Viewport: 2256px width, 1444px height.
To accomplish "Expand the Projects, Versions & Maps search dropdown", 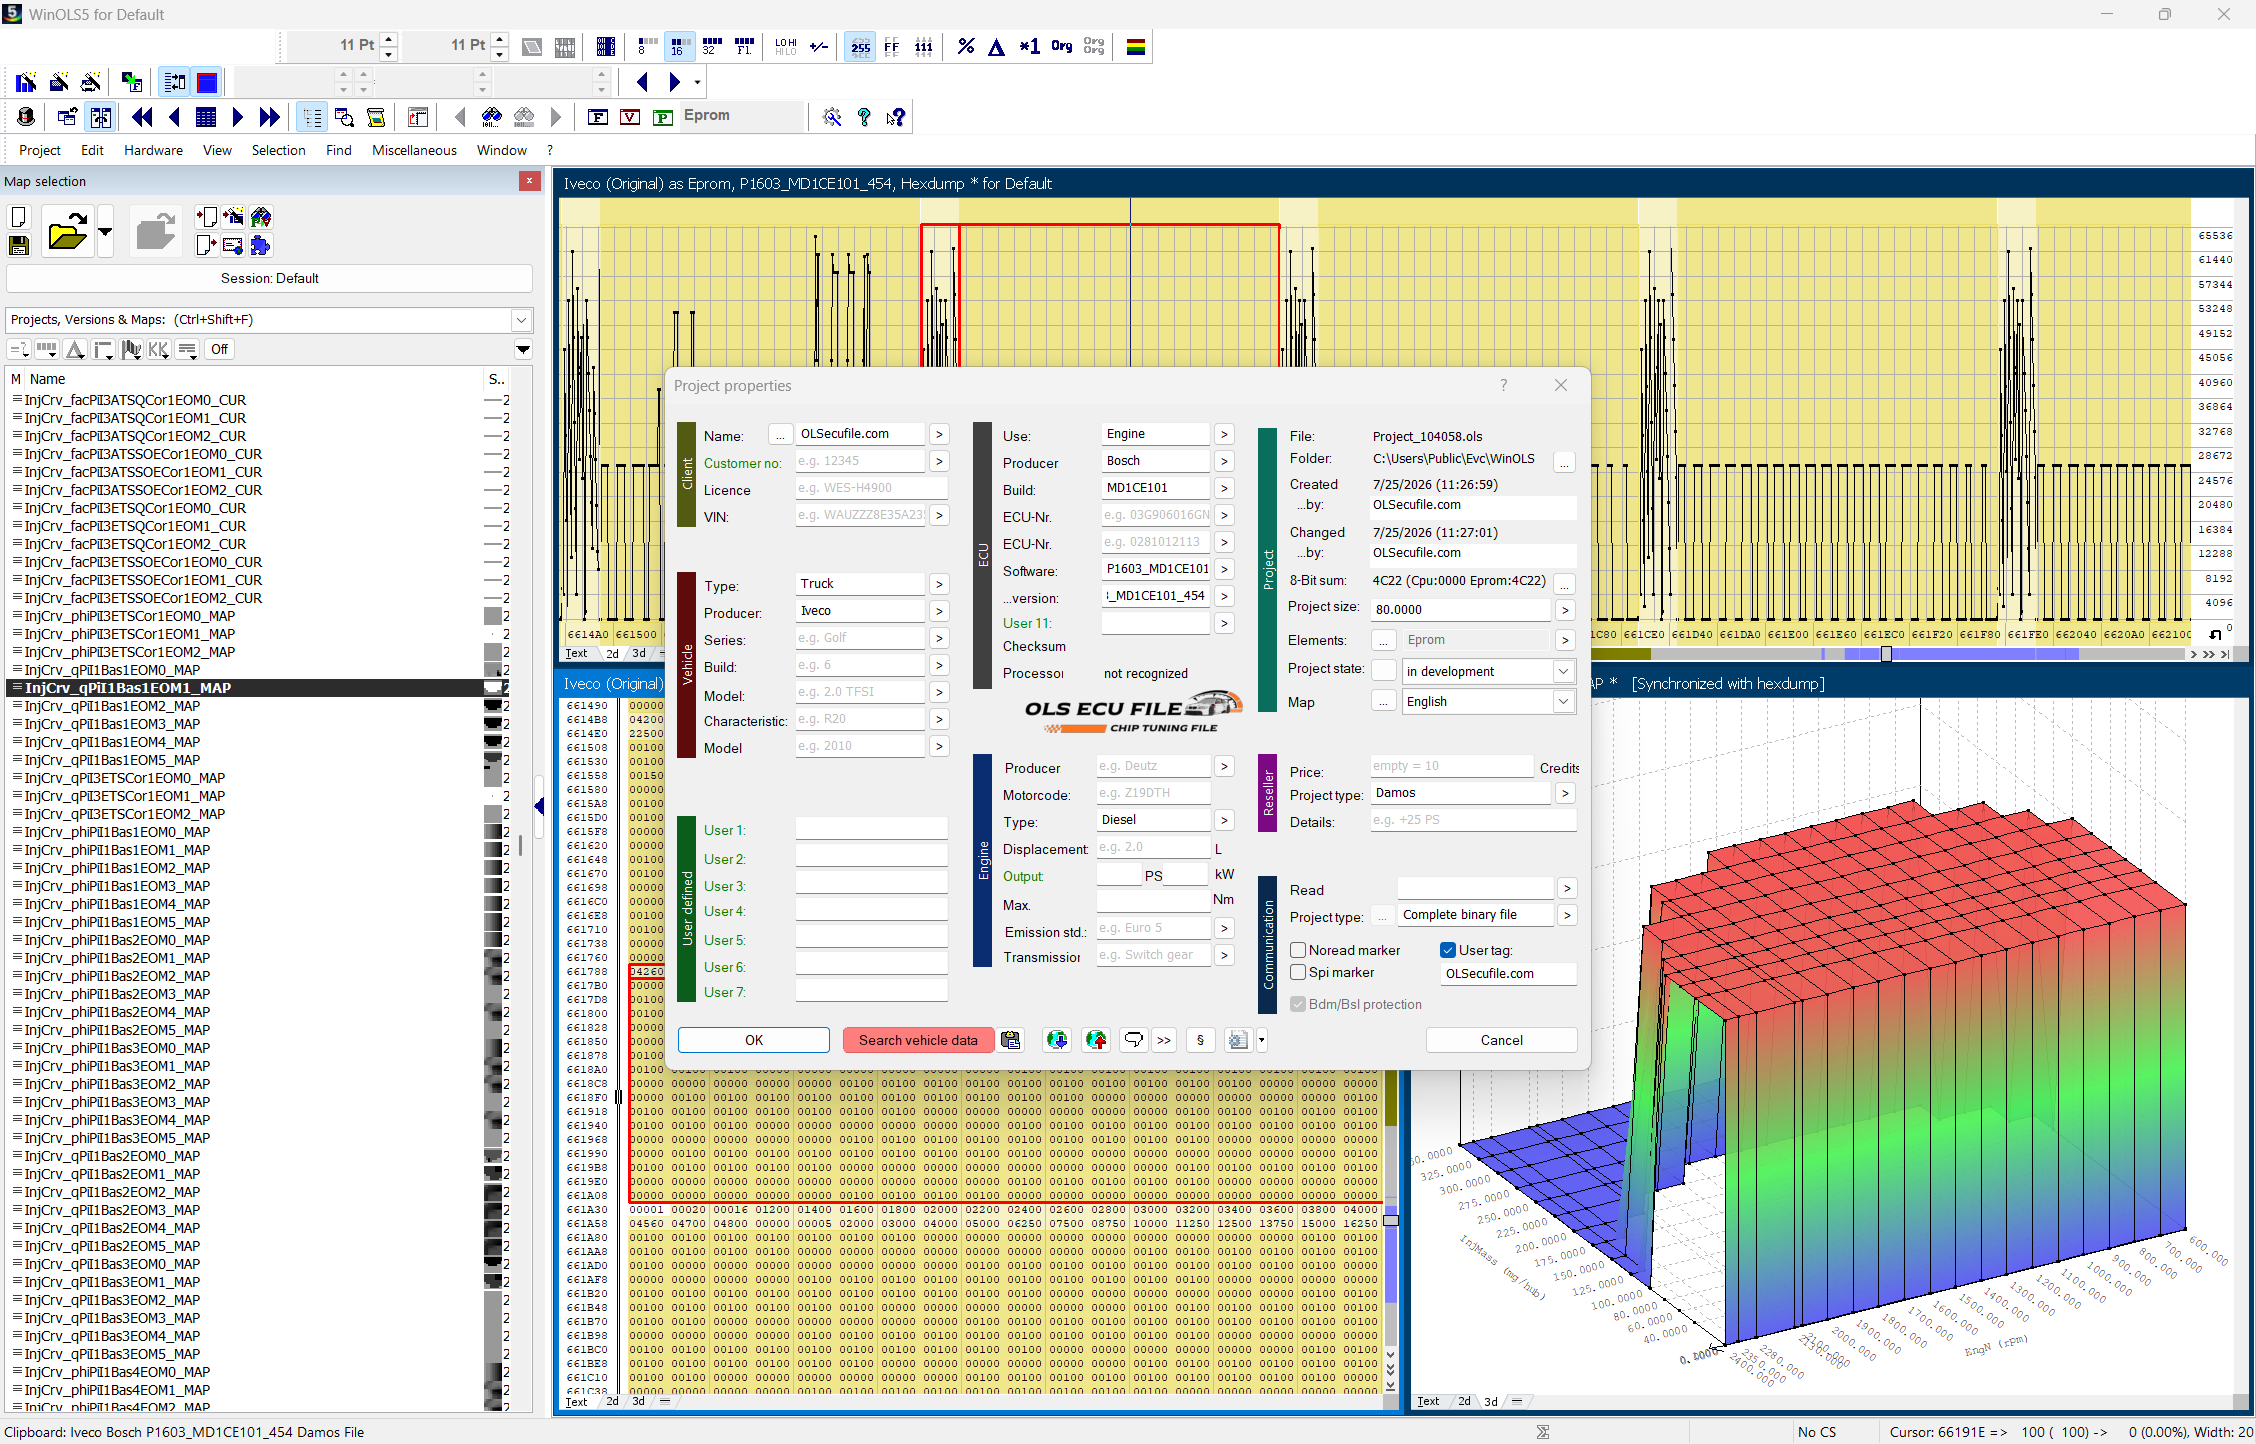I will tap(521, 320).
